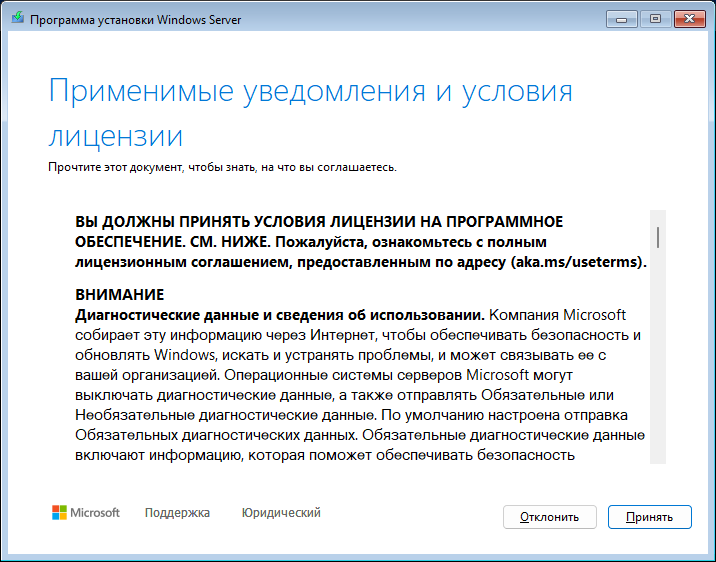Close the Windows Server setup window

pyautogui.click(x=690, y=19)
